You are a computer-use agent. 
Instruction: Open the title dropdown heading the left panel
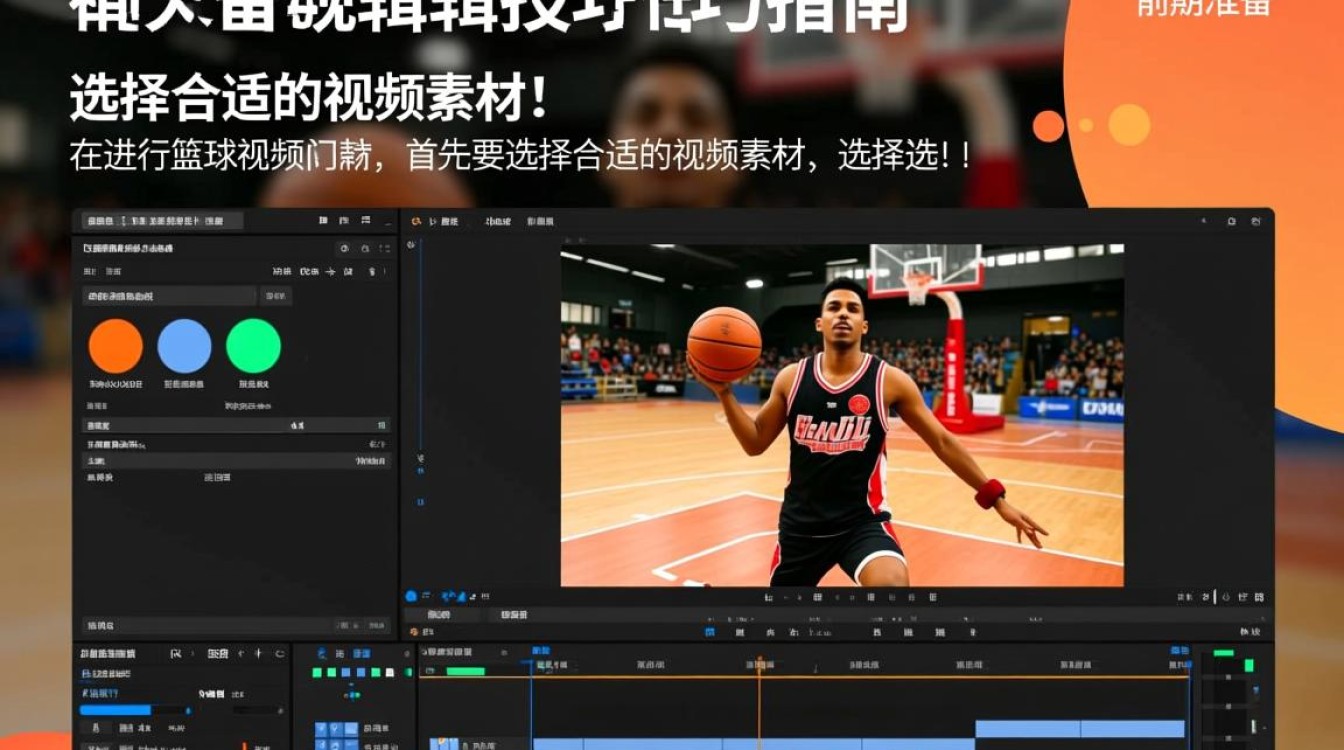[x=162, y=221]
